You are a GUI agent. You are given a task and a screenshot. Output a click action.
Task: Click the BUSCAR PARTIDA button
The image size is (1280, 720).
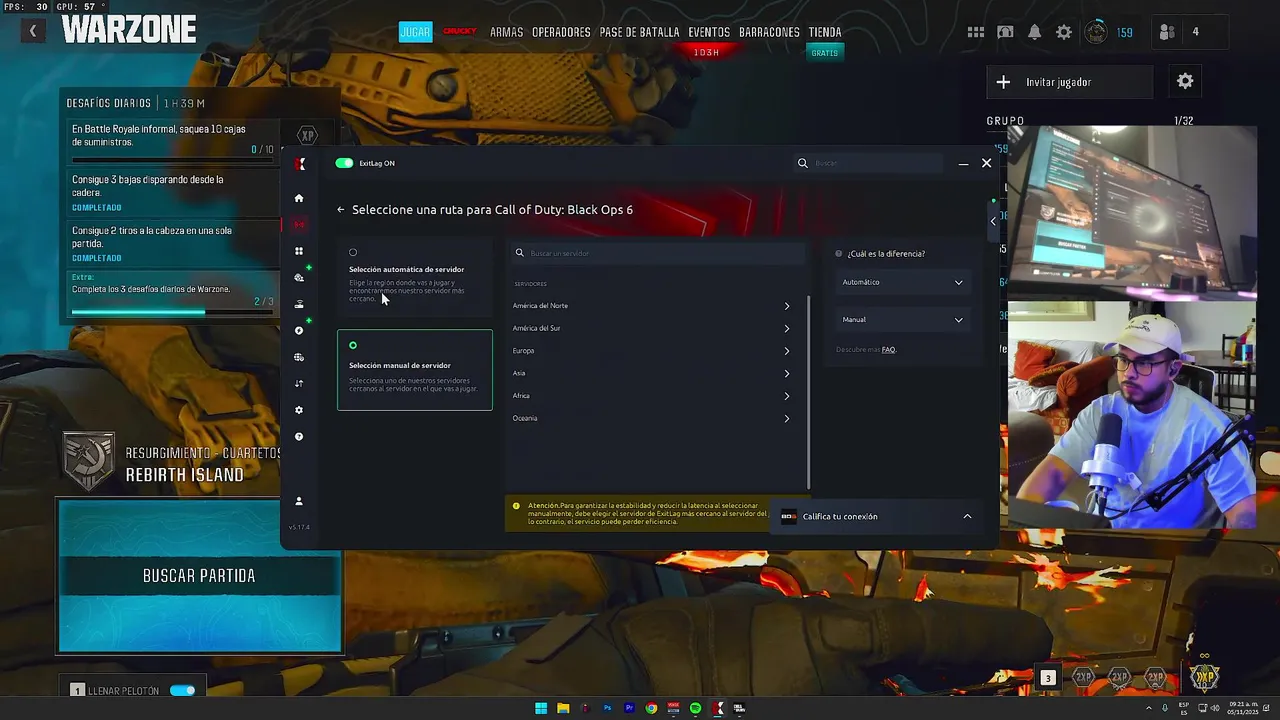(199, 576)
